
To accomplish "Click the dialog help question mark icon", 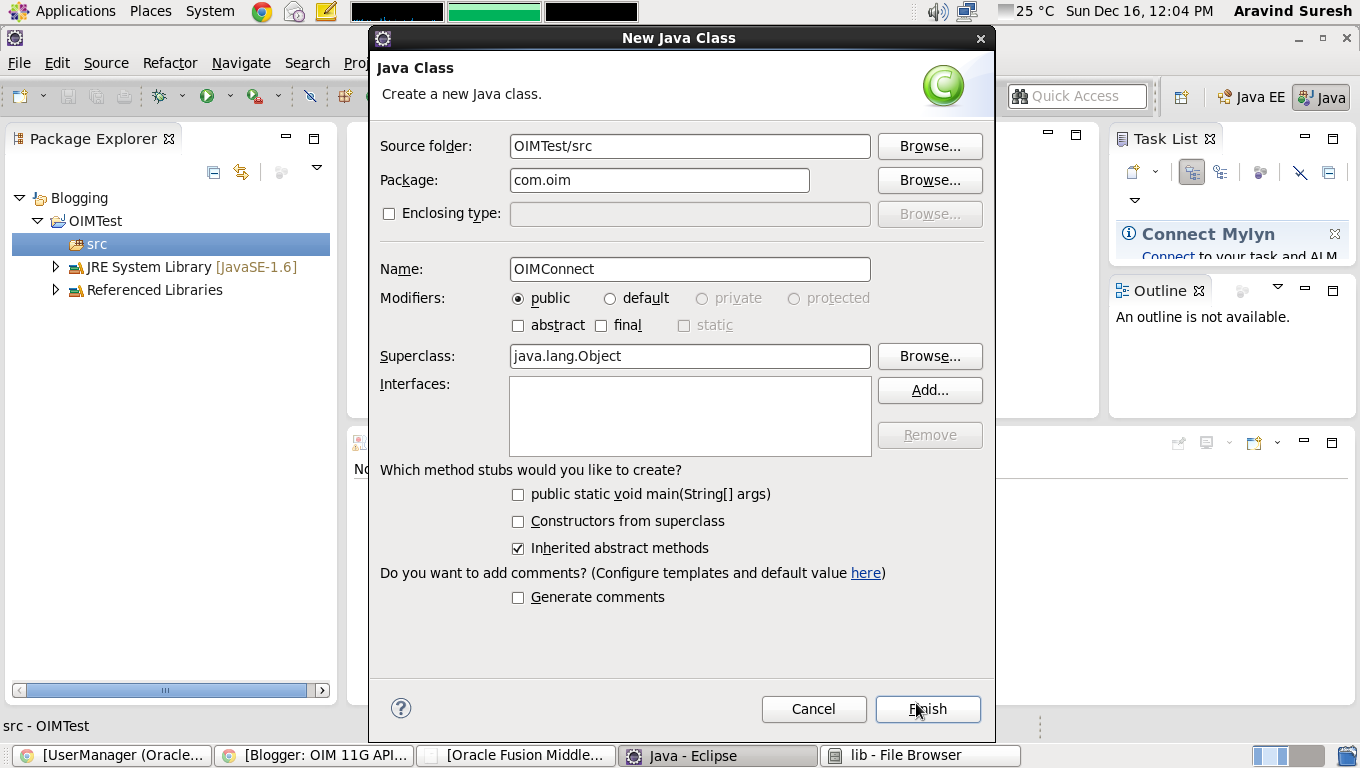I will coord(401,708).
